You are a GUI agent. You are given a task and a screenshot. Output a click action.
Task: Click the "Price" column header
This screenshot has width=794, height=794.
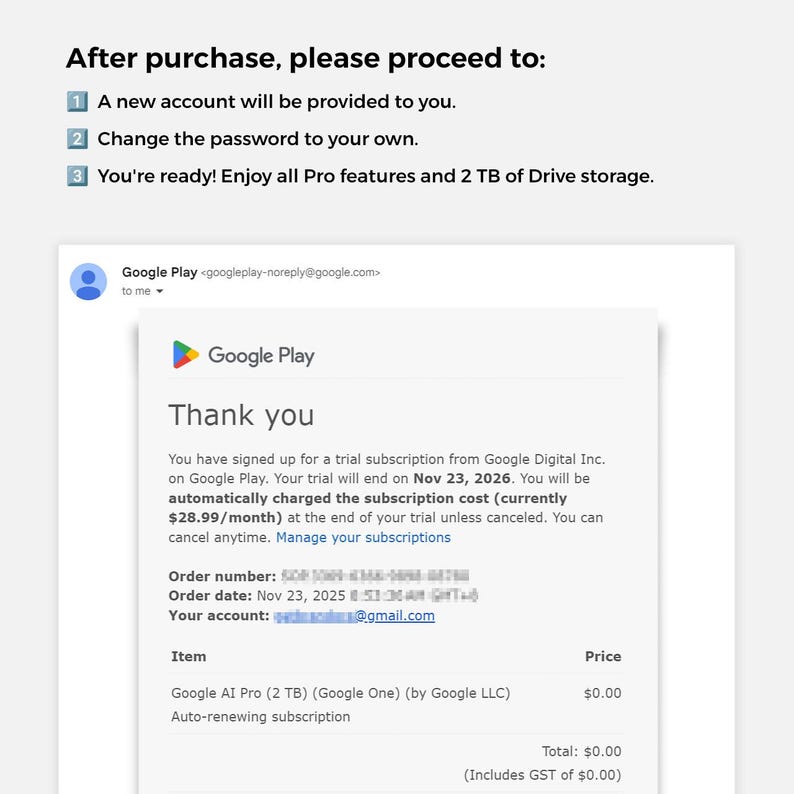pyautogui.click(x=603, y=657)
